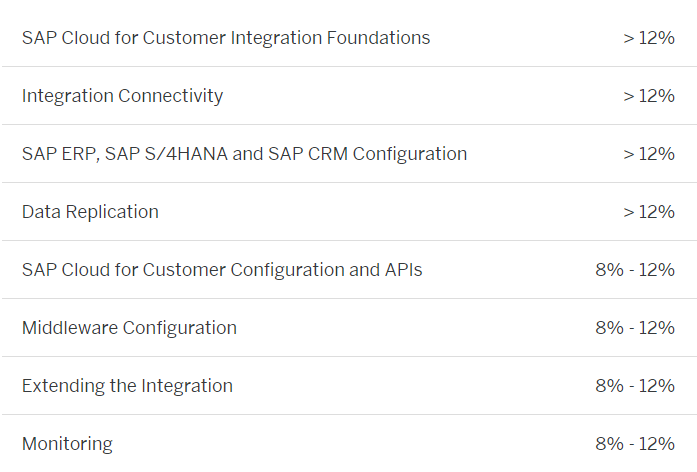Image resolution: width=697 pixels, height=472 pixels.
Task: Click the > 12% value for Integration Foundations
Action: (x=649, y=38)
